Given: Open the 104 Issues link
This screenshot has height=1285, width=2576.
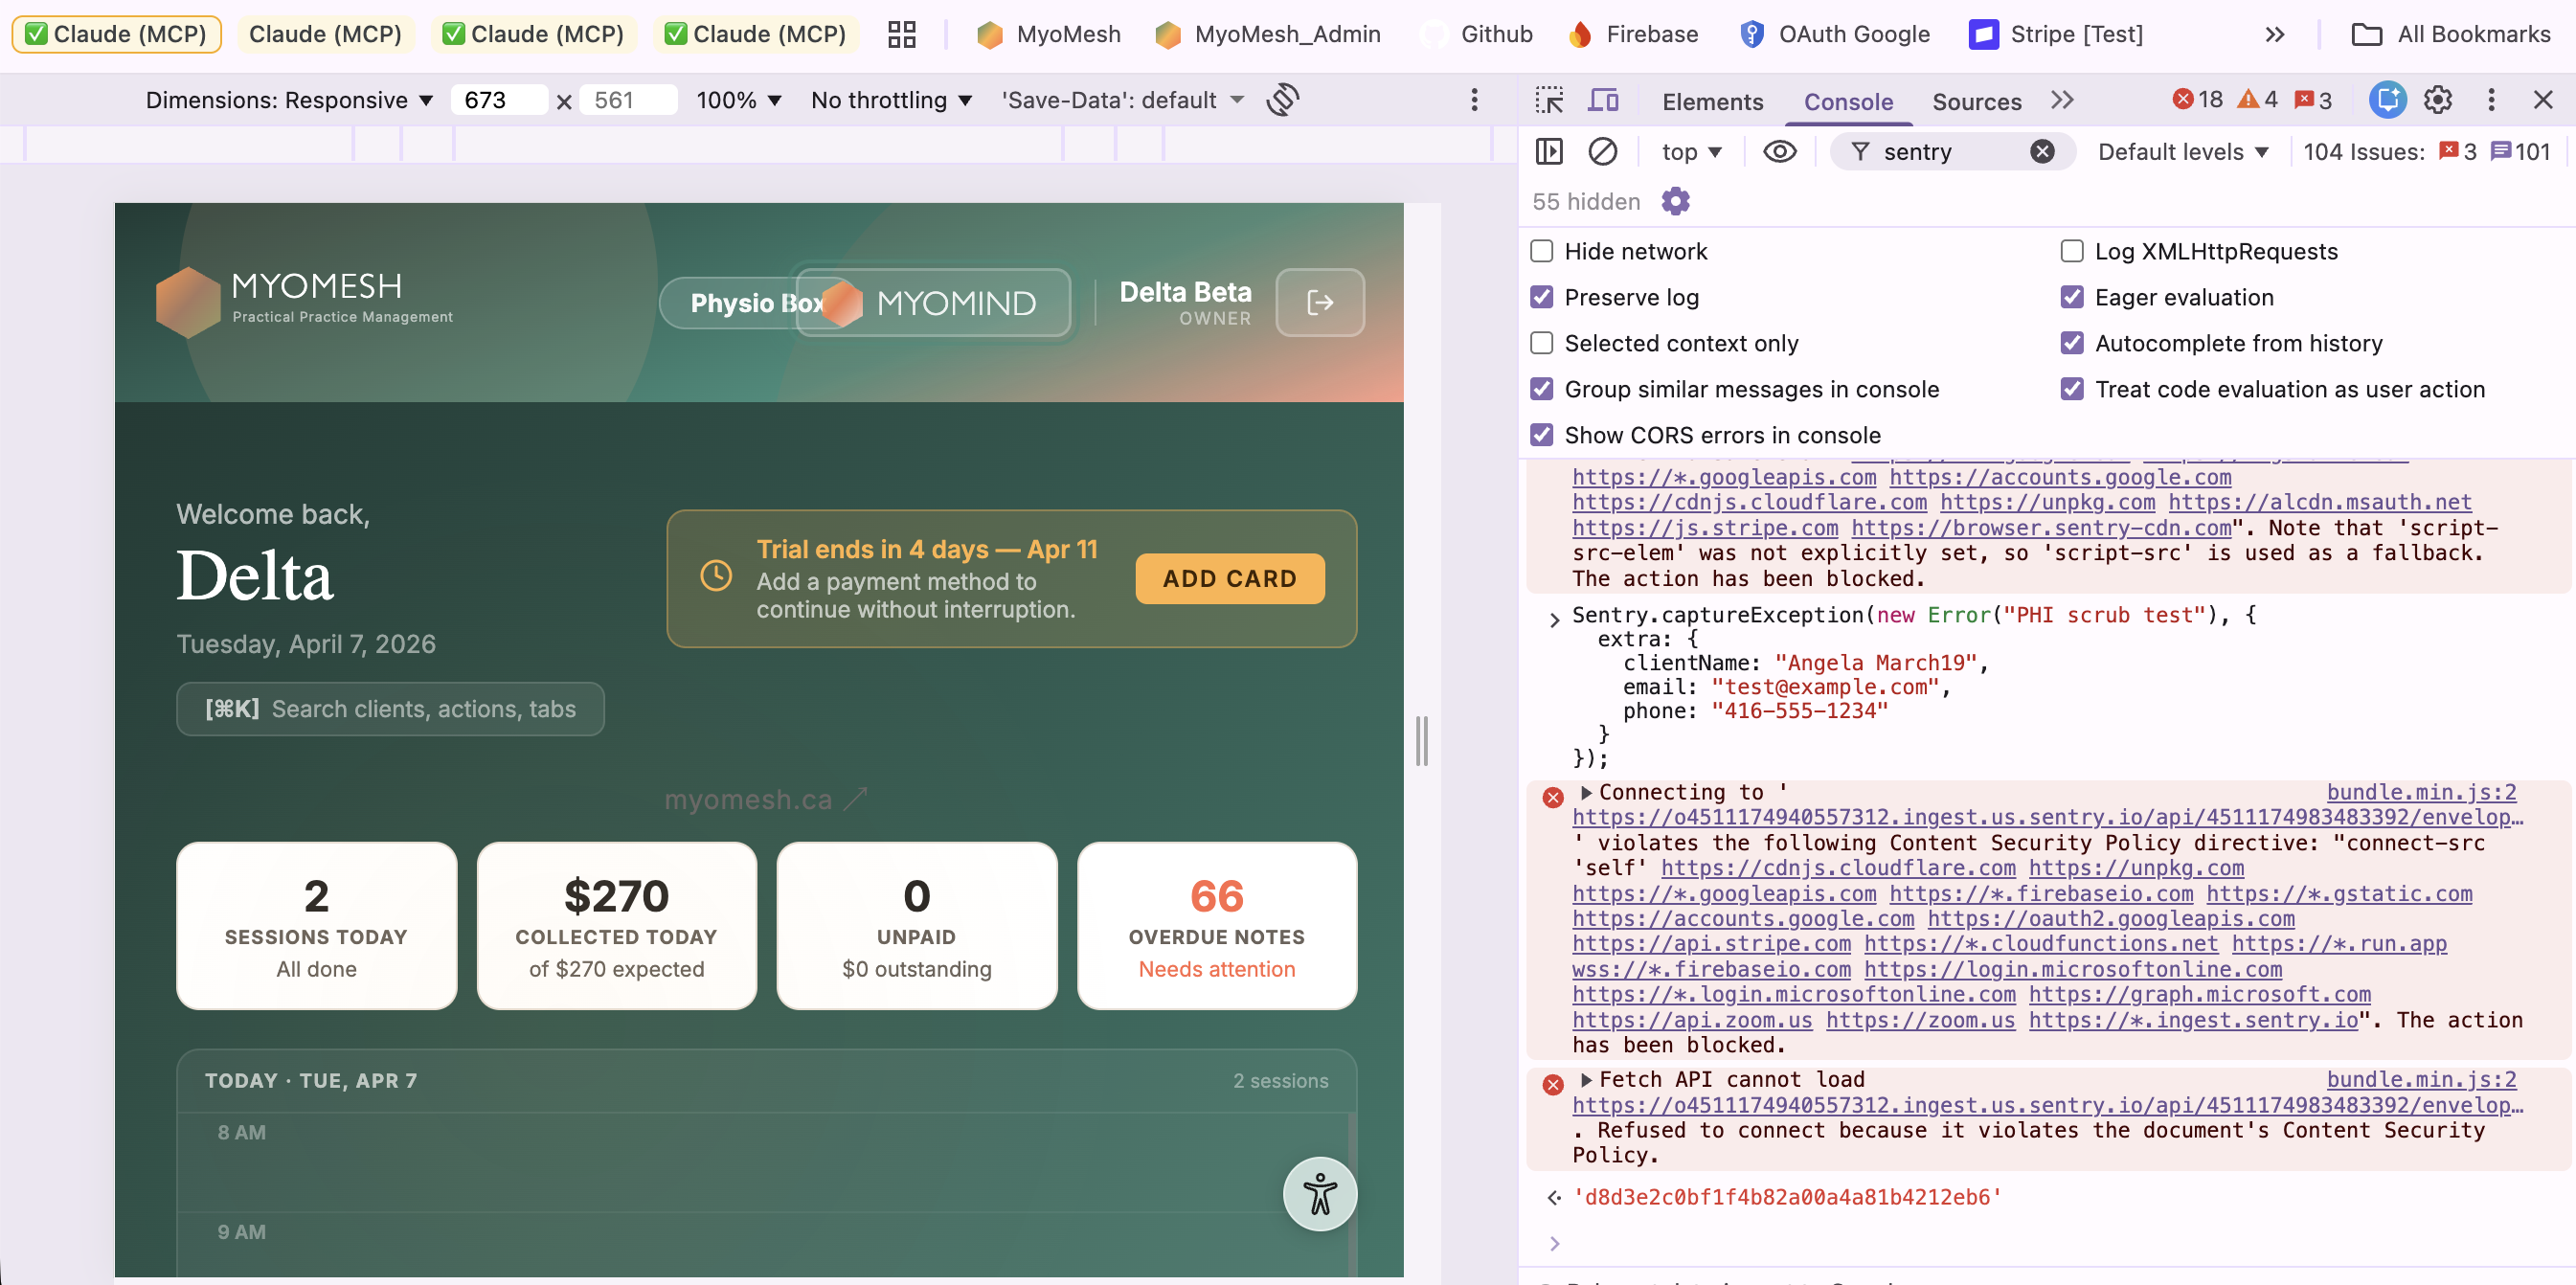Looking at the screenshot, I should click(x=2426, y=152).
